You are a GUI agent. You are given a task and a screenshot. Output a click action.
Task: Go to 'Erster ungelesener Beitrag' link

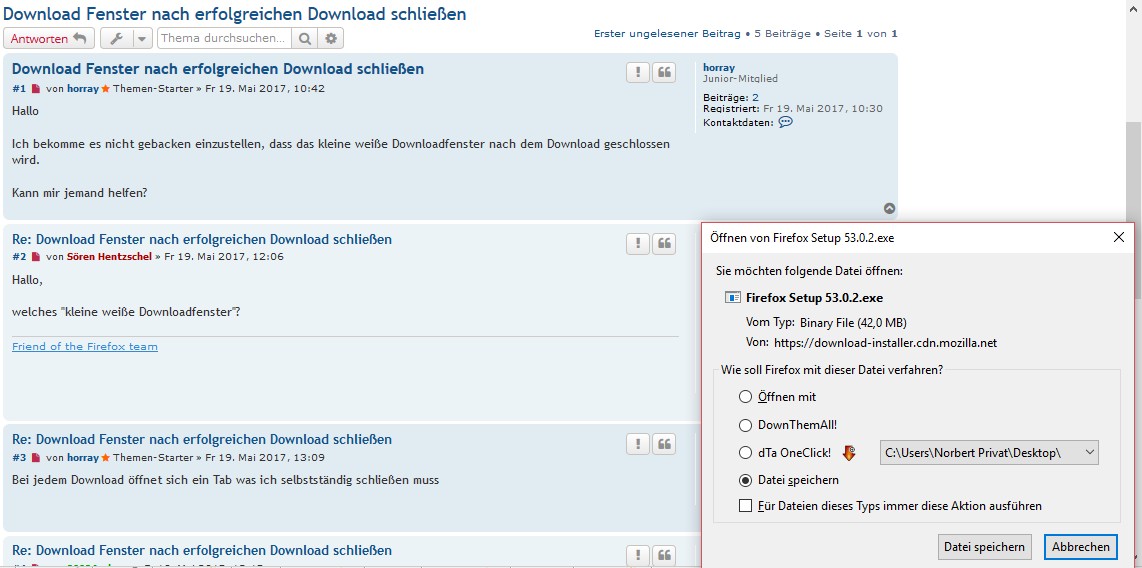(667, 33)
